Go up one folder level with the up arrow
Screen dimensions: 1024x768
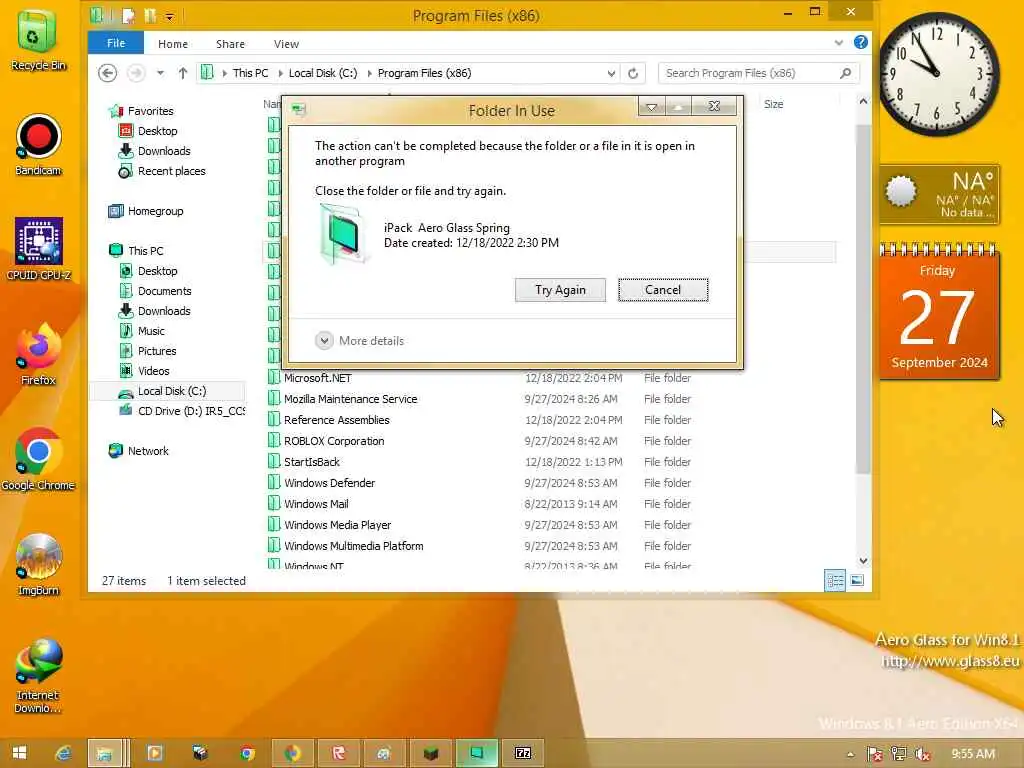tap(183, 73)
